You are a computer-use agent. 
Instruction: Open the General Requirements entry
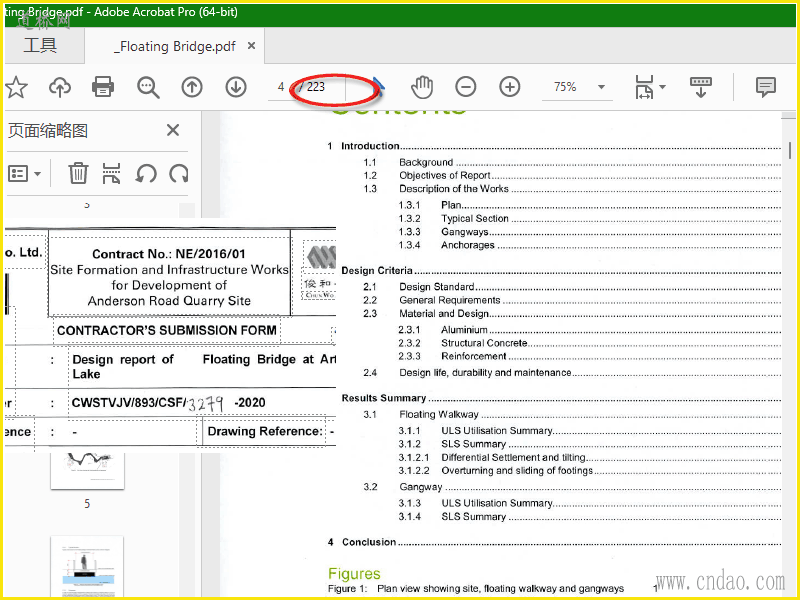click(572, 300)
